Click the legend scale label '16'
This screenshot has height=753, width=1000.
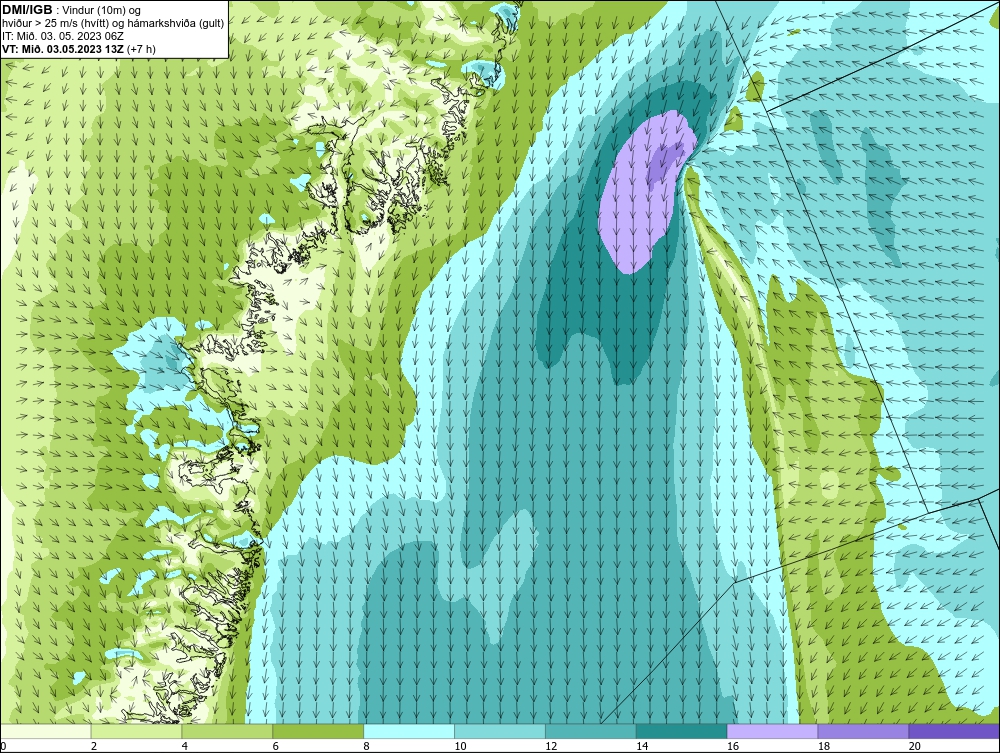coord(733,746)
